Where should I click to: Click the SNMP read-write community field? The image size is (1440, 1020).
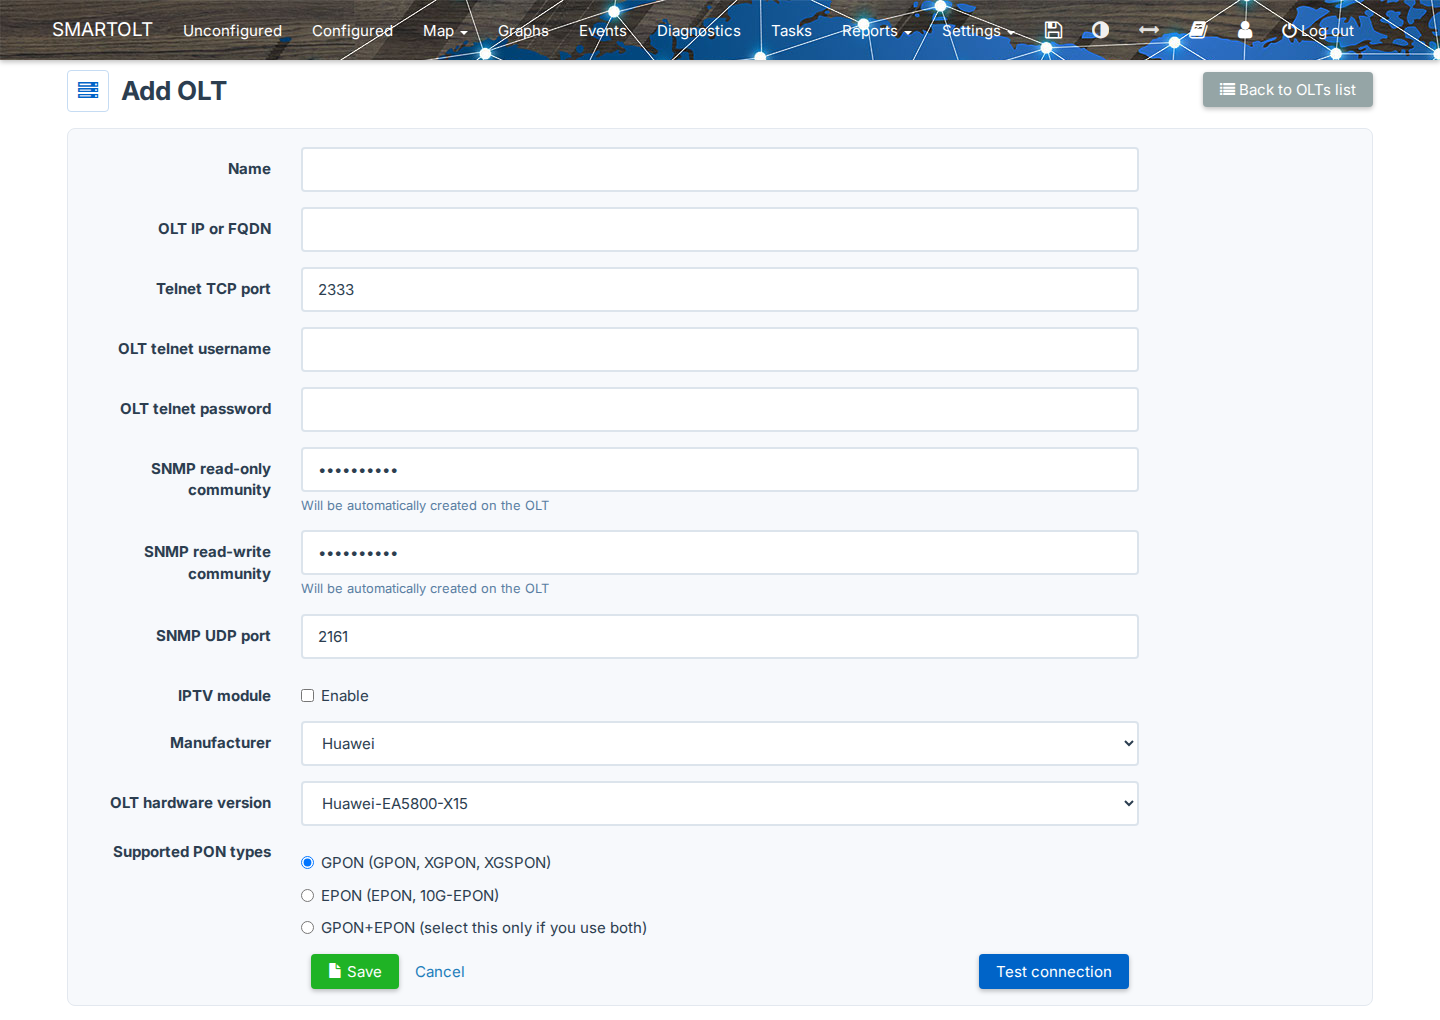point(720,553)
